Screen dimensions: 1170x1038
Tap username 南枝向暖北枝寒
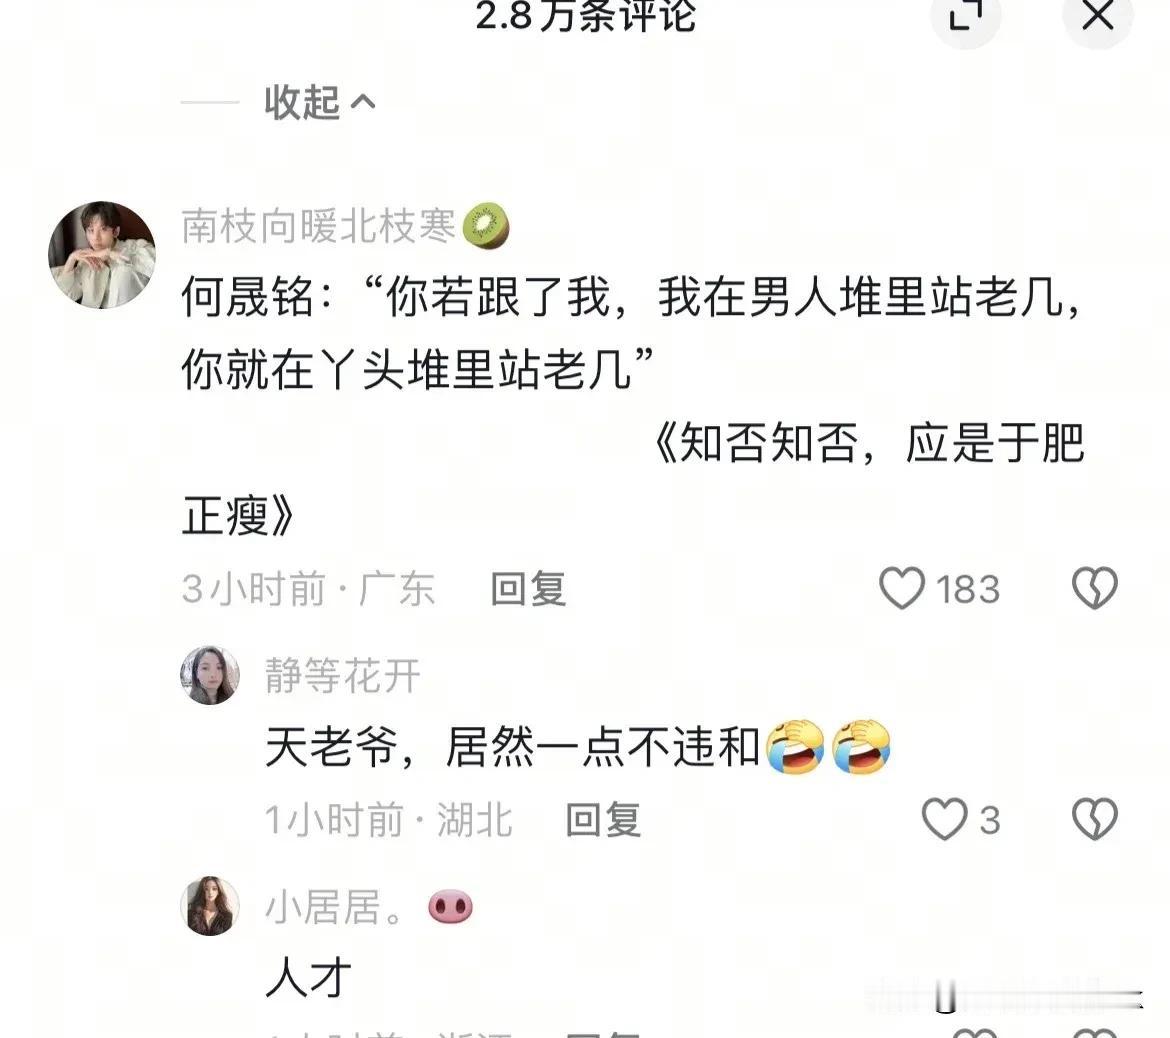pyautogui.click(x=319, y=225)
